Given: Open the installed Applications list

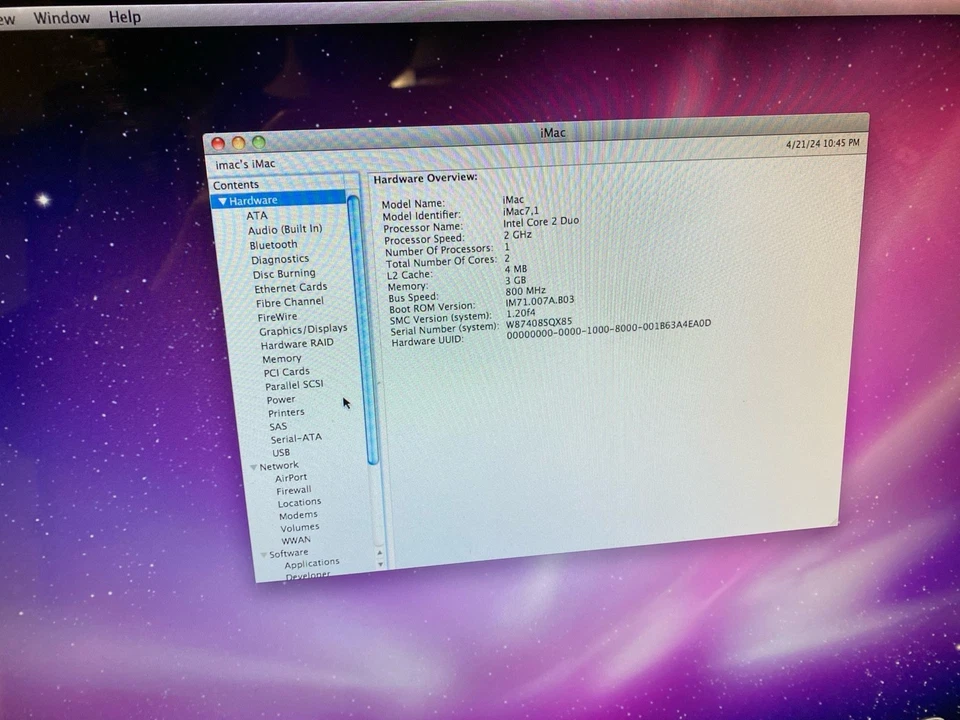Looking at the screenshot, I should (x=311, y=562).
